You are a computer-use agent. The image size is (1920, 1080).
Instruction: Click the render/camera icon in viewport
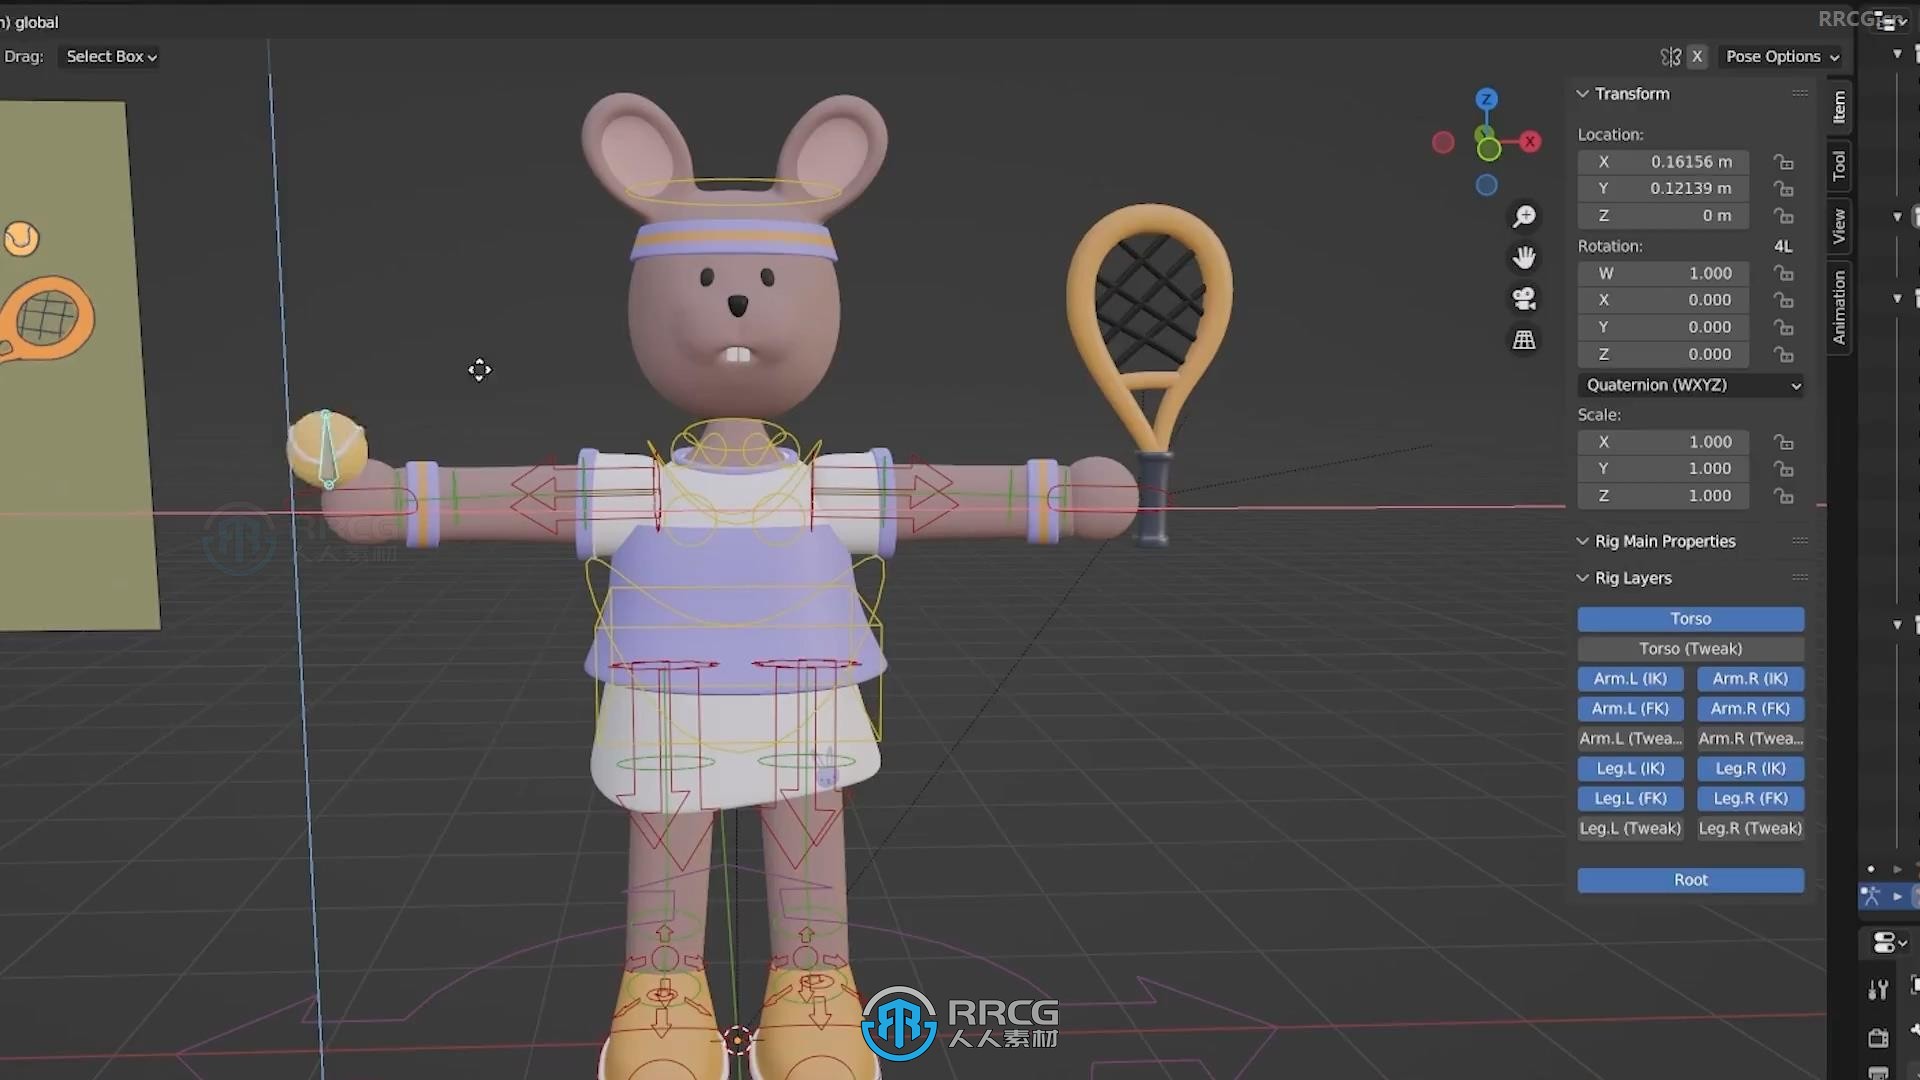[1524, 298]
